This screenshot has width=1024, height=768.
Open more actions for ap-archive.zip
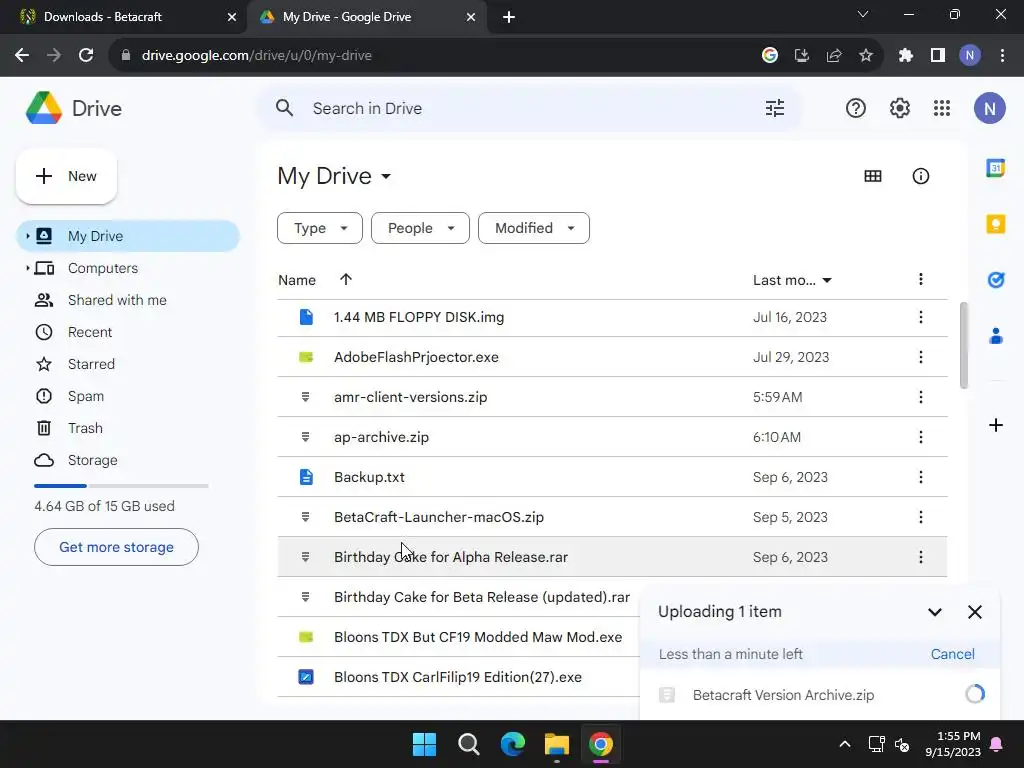[x=920, y=437]
